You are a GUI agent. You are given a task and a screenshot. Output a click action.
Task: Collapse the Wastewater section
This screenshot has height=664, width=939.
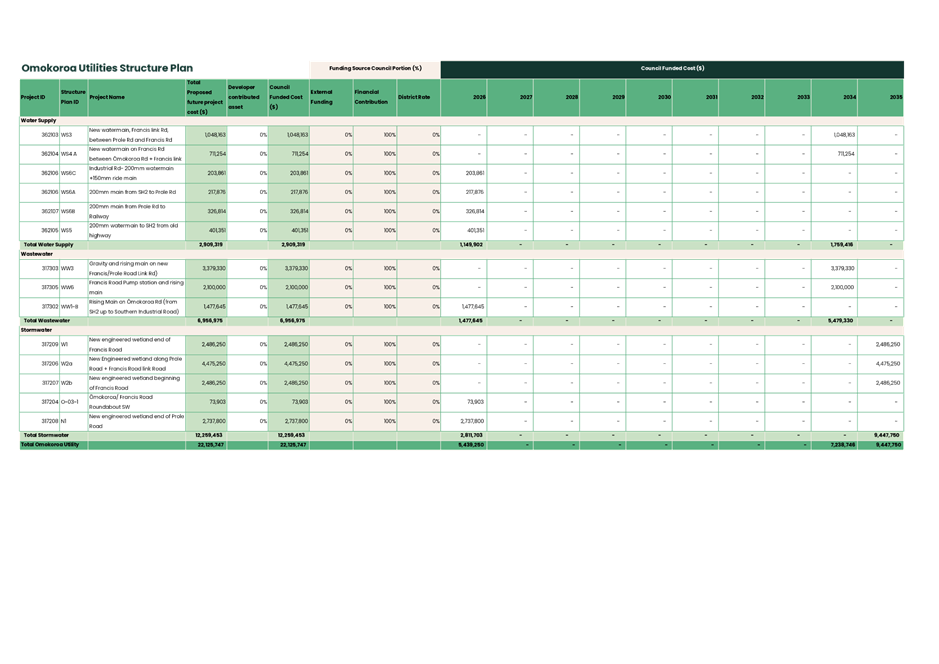coord(38,254)
